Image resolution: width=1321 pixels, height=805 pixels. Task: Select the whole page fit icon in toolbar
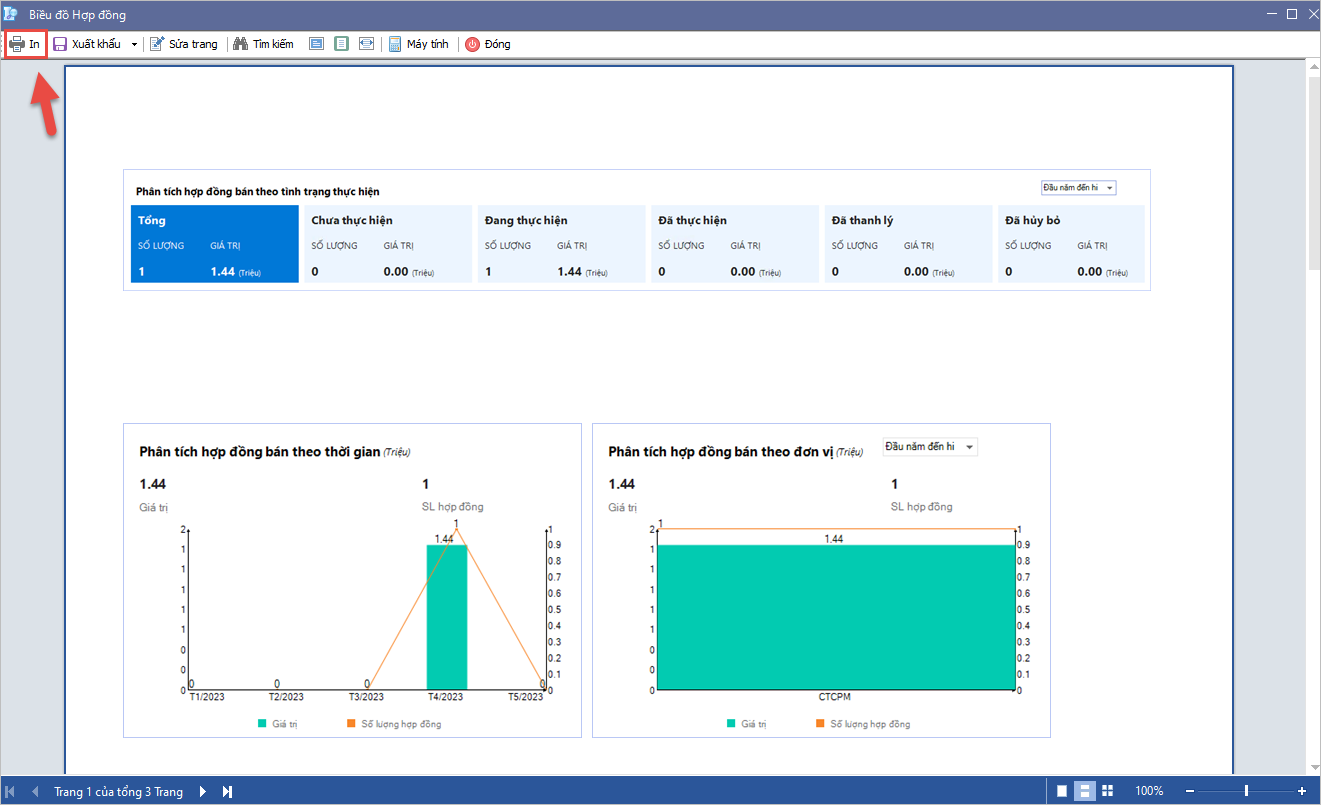(341, 44)
